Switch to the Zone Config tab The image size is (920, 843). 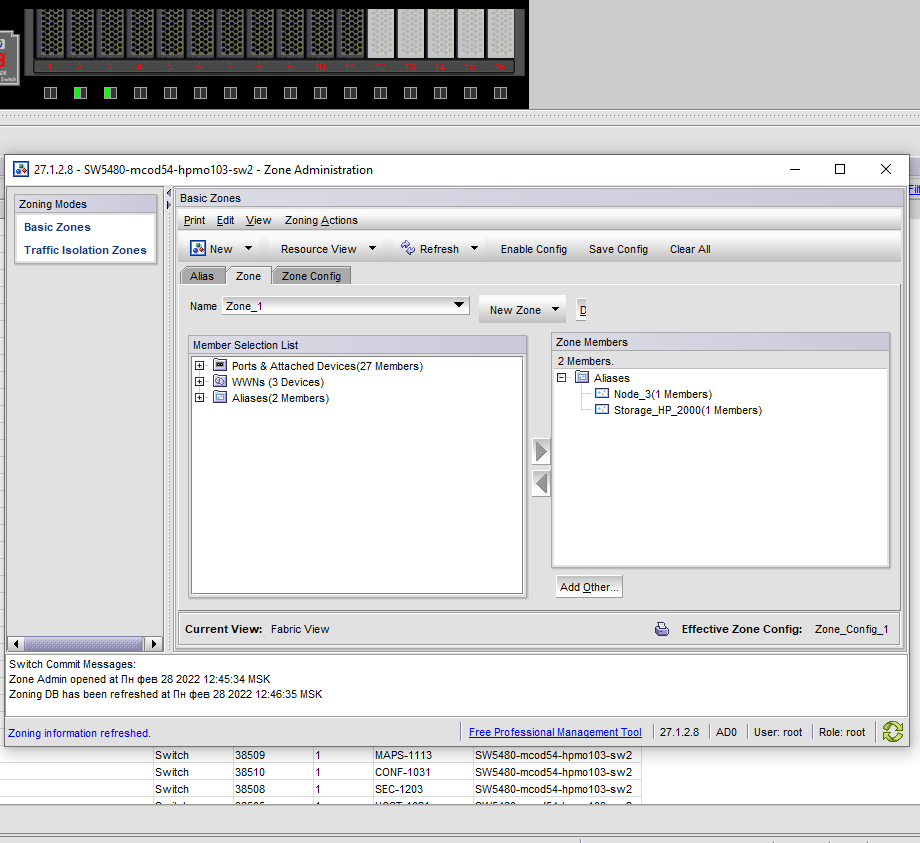[311, 276]
